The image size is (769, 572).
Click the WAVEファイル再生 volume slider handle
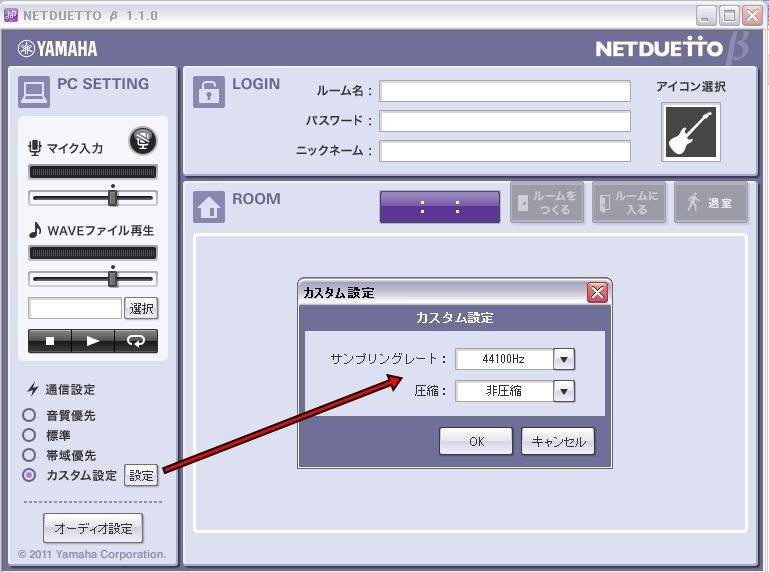click(113, 277)
